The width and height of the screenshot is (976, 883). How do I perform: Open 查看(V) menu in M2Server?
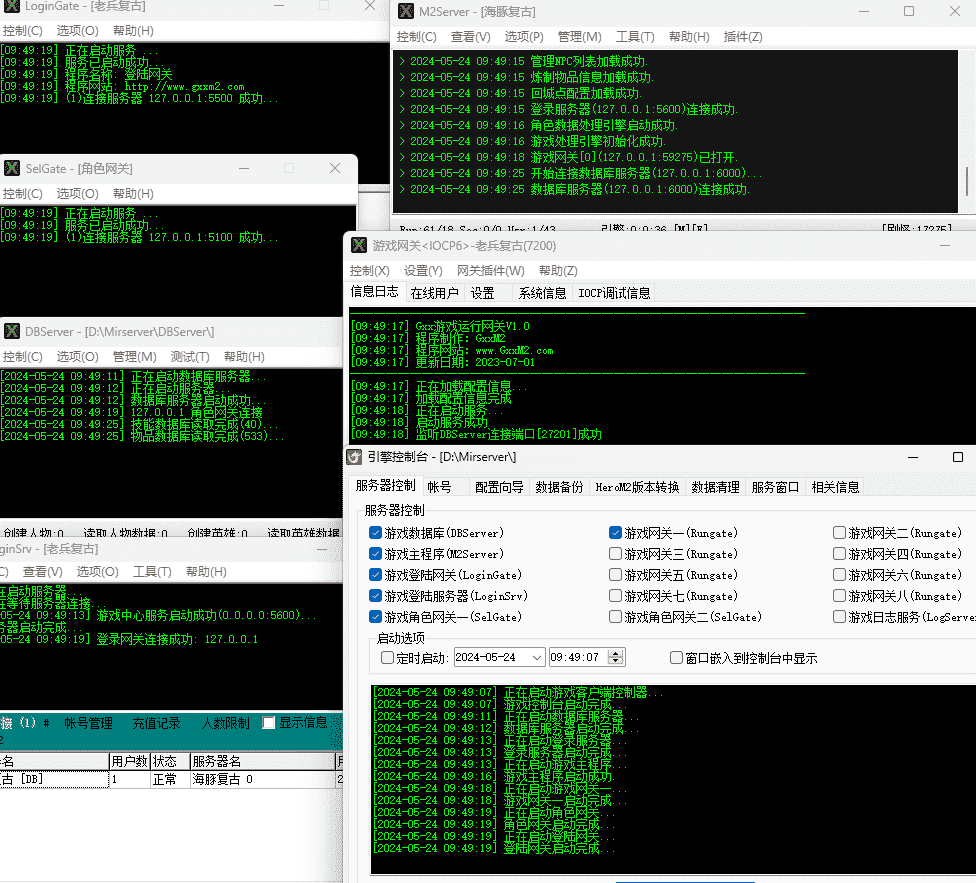(471, 37)
